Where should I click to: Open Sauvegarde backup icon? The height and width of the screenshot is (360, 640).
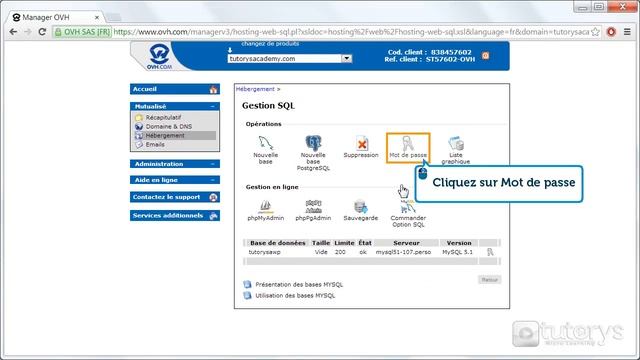(360, 206)
